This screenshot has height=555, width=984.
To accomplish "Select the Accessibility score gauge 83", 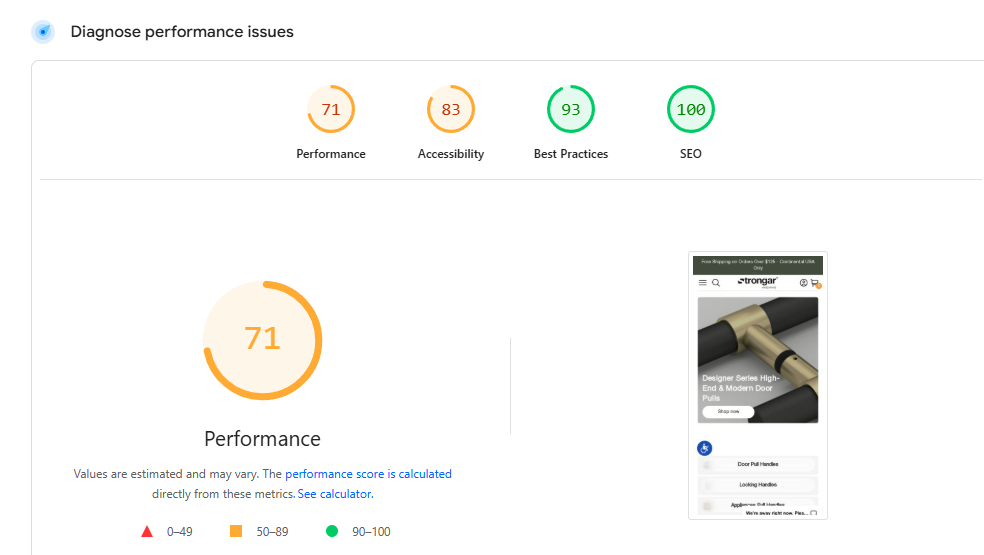I will click(x=451, y=110).
